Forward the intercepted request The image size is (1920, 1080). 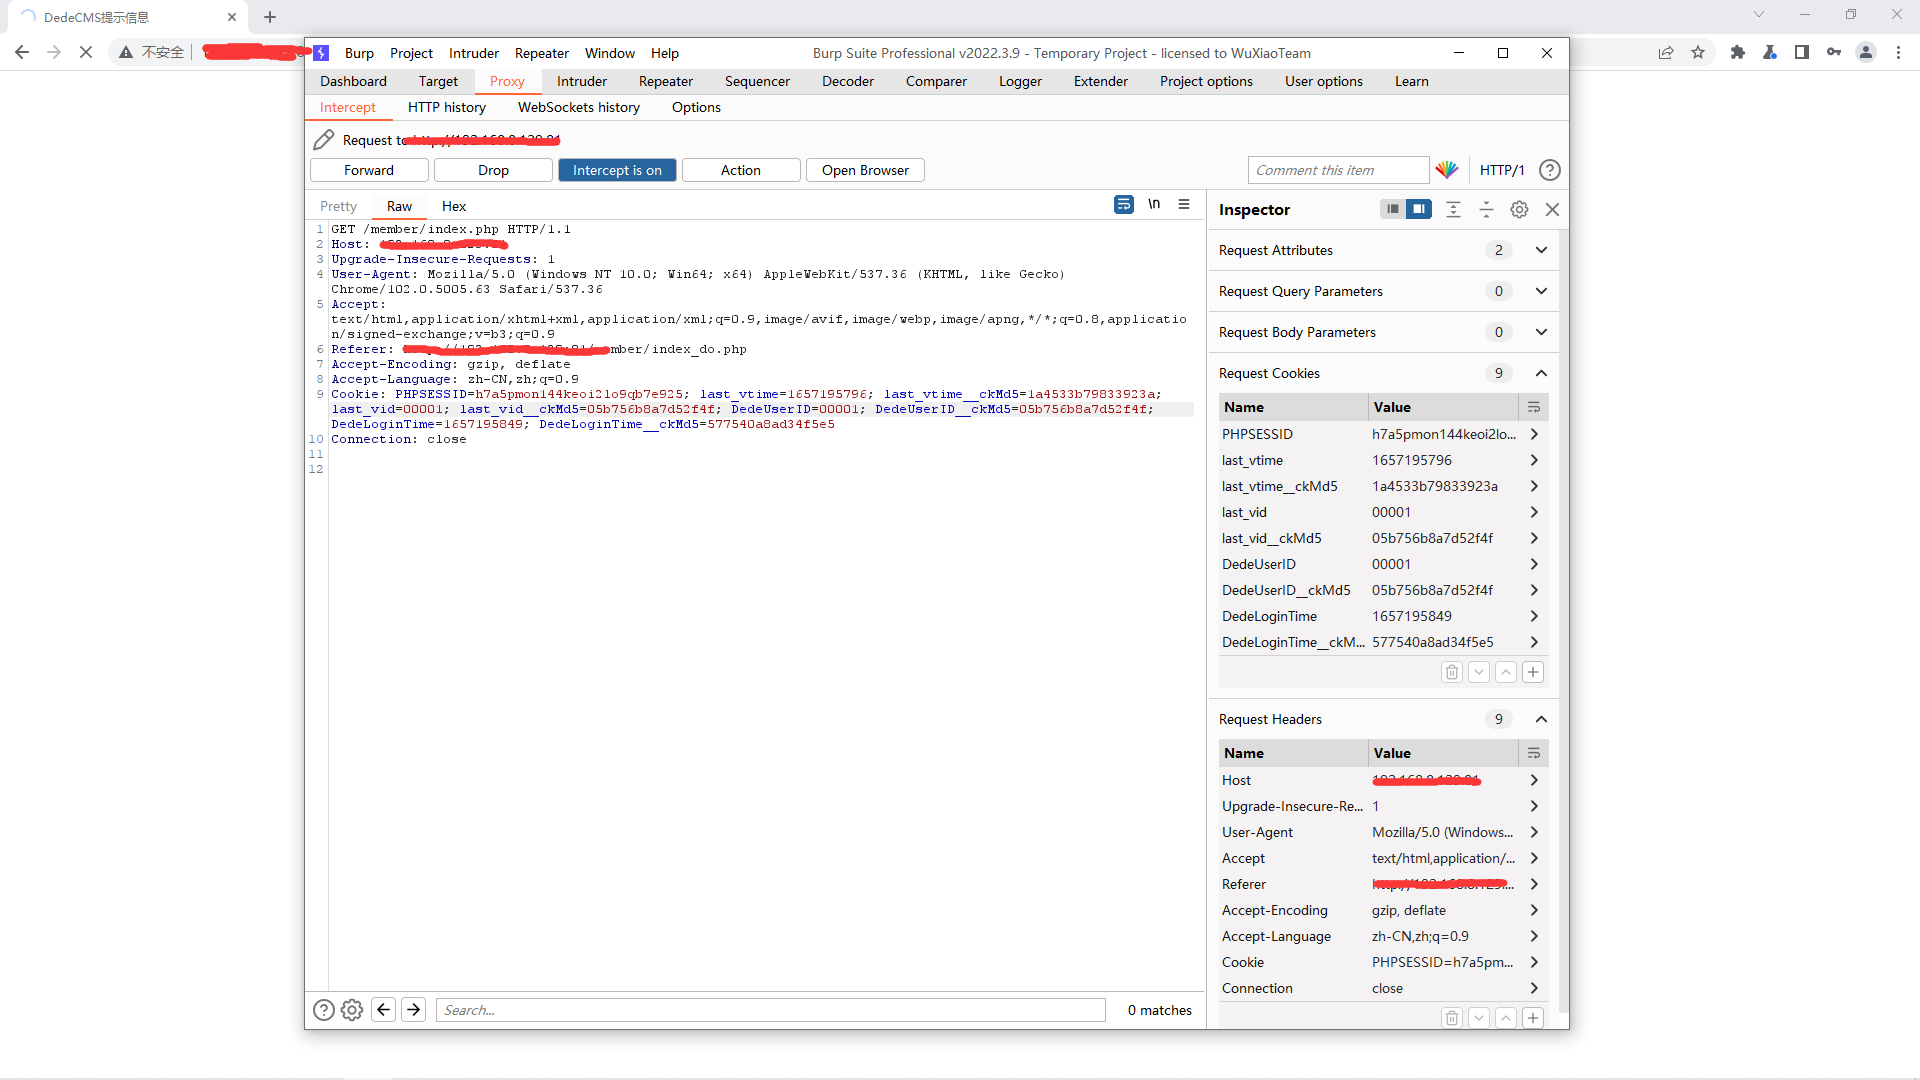(x=369, y=170)
